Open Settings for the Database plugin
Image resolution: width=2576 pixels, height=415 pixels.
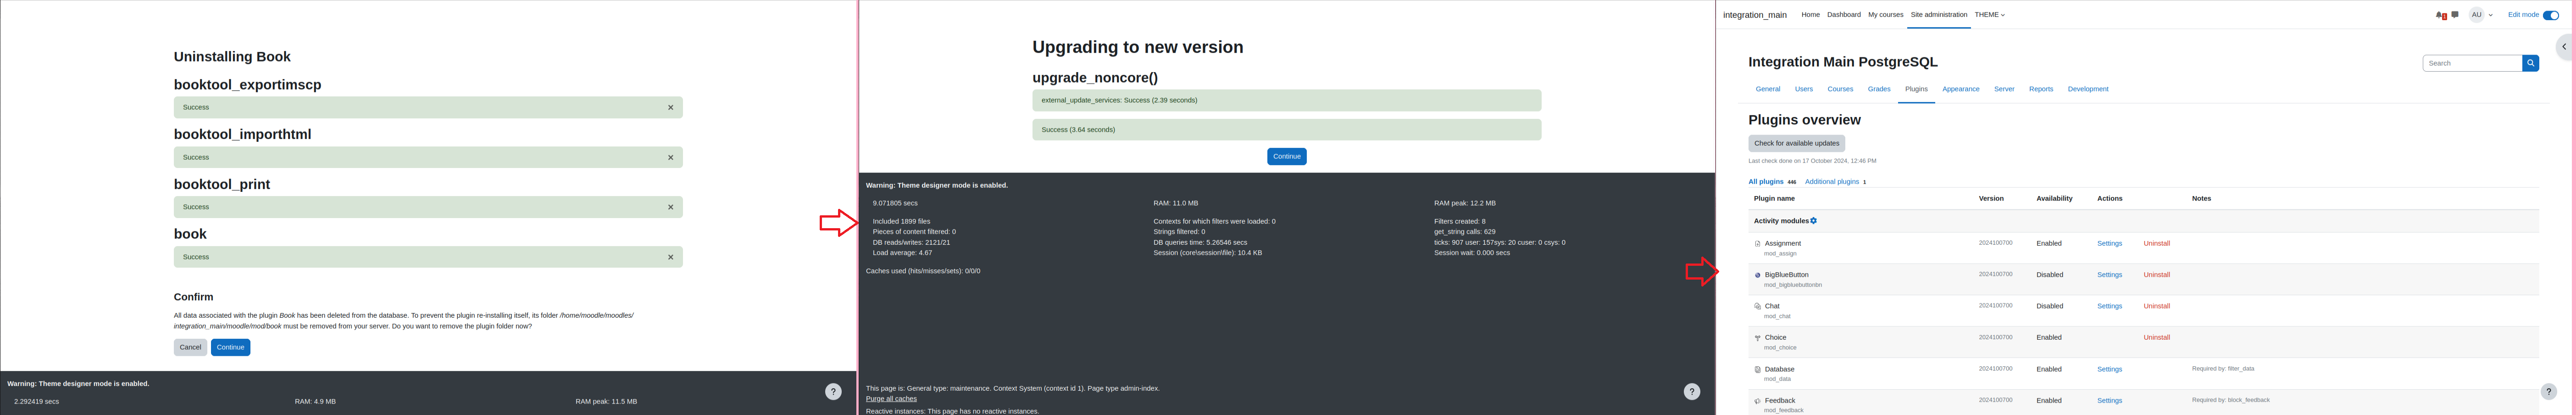coord(2109,369)
